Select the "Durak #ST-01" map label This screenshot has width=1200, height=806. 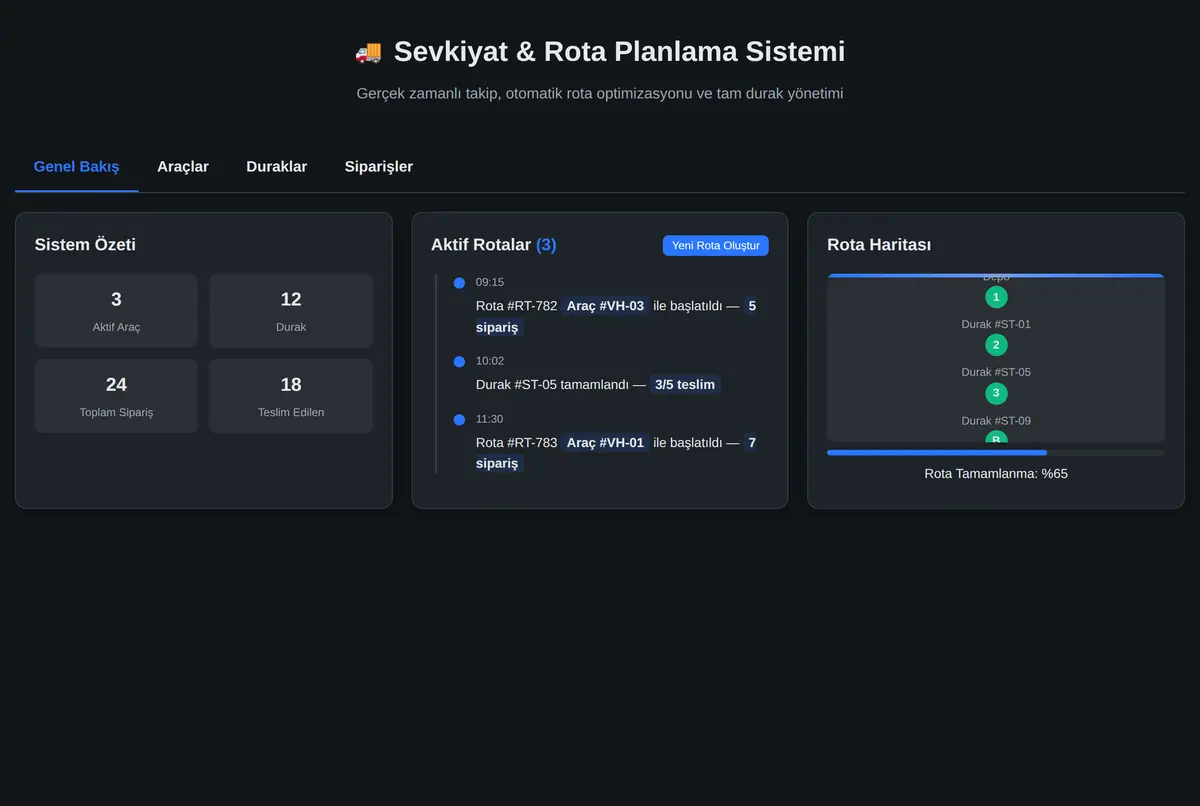pyautogui.click(x=996, y=324)
